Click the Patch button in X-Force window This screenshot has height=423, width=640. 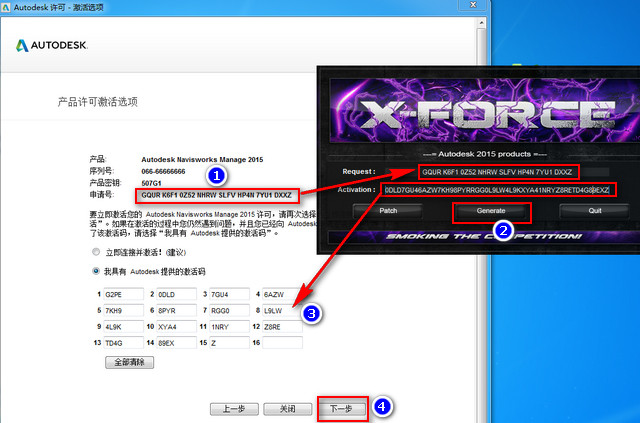tap(388, 211)
